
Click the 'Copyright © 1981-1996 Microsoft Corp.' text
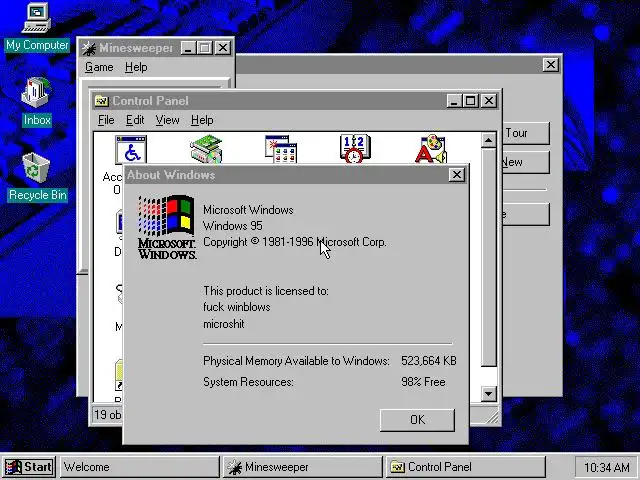(x=294, y=242)
